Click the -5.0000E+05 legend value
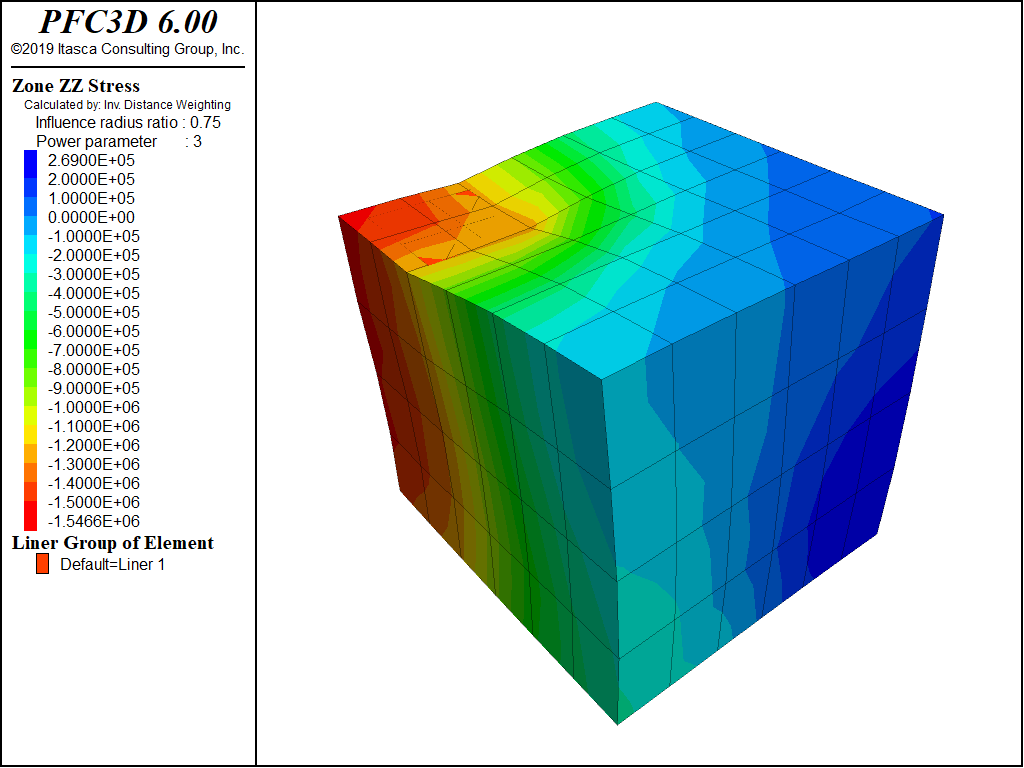Viewport: 1024px width, 768px height. (x=93, y=312)
